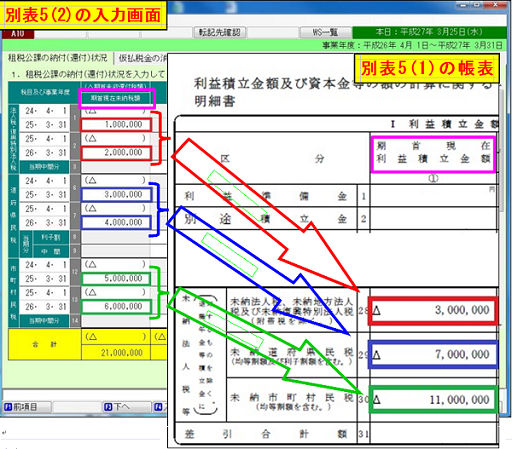Click the 中間 row label under 当期分
This screenshot has height=449, width=512.
coord(51,251)
